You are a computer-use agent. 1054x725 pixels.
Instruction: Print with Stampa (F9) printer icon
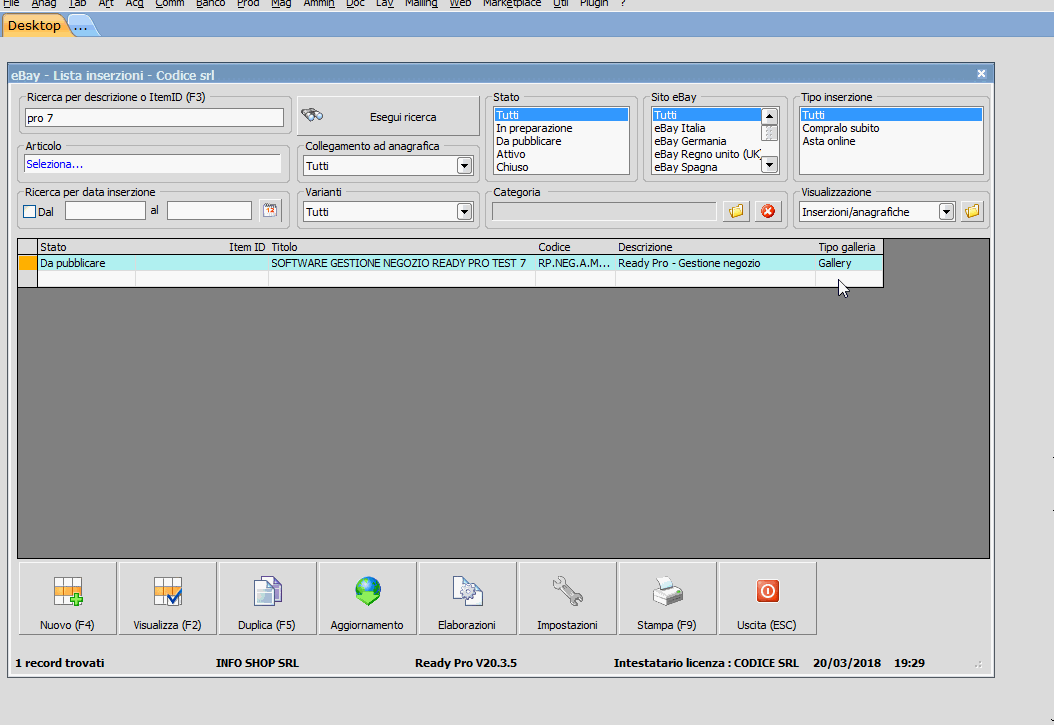coord(667,598)
